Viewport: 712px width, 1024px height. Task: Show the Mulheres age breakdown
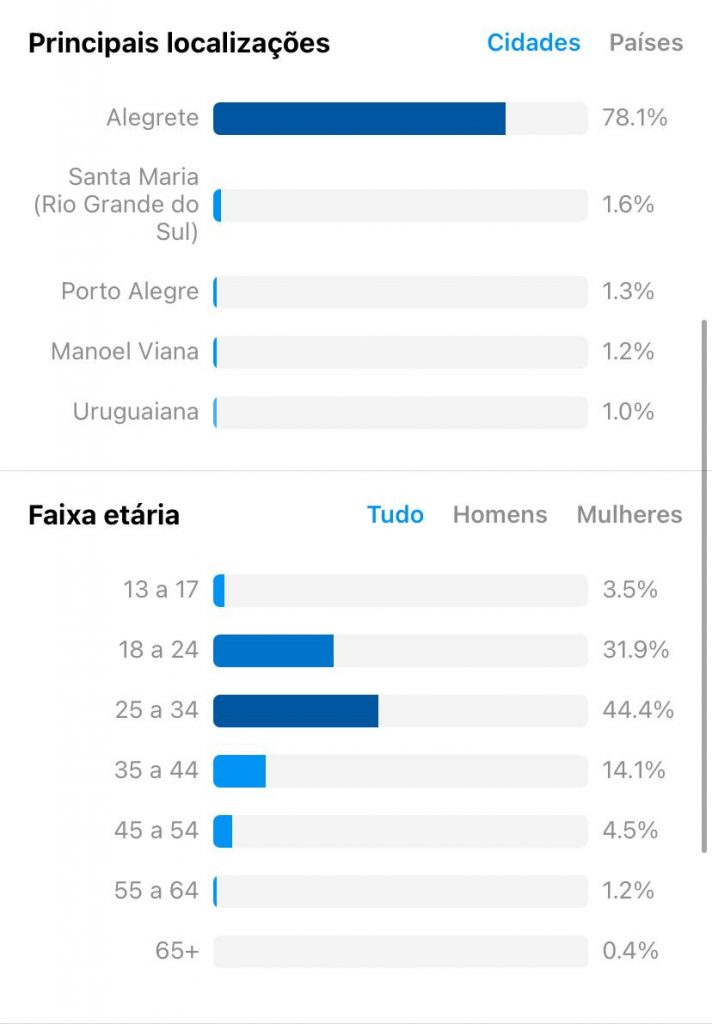coord(629,515)
